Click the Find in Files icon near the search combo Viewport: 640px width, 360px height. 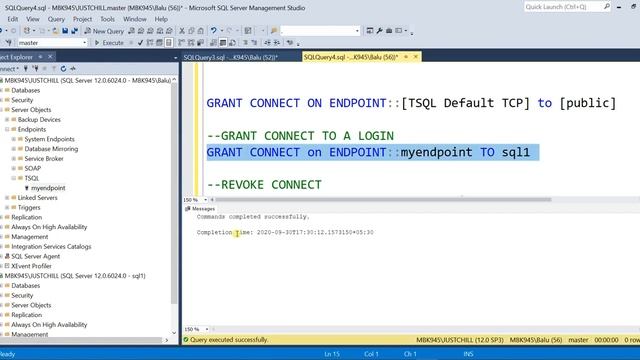[x=274, y=31]
